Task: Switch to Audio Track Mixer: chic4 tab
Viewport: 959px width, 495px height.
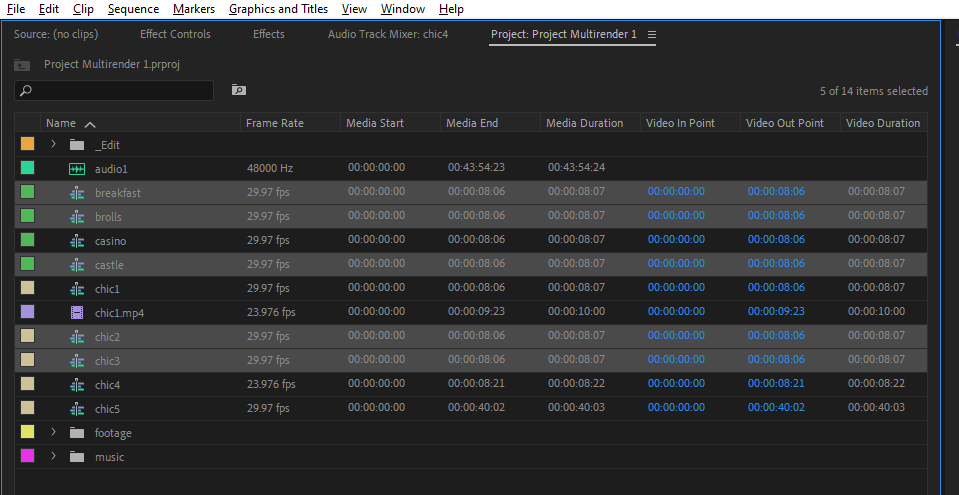Action: pos(388,34)
